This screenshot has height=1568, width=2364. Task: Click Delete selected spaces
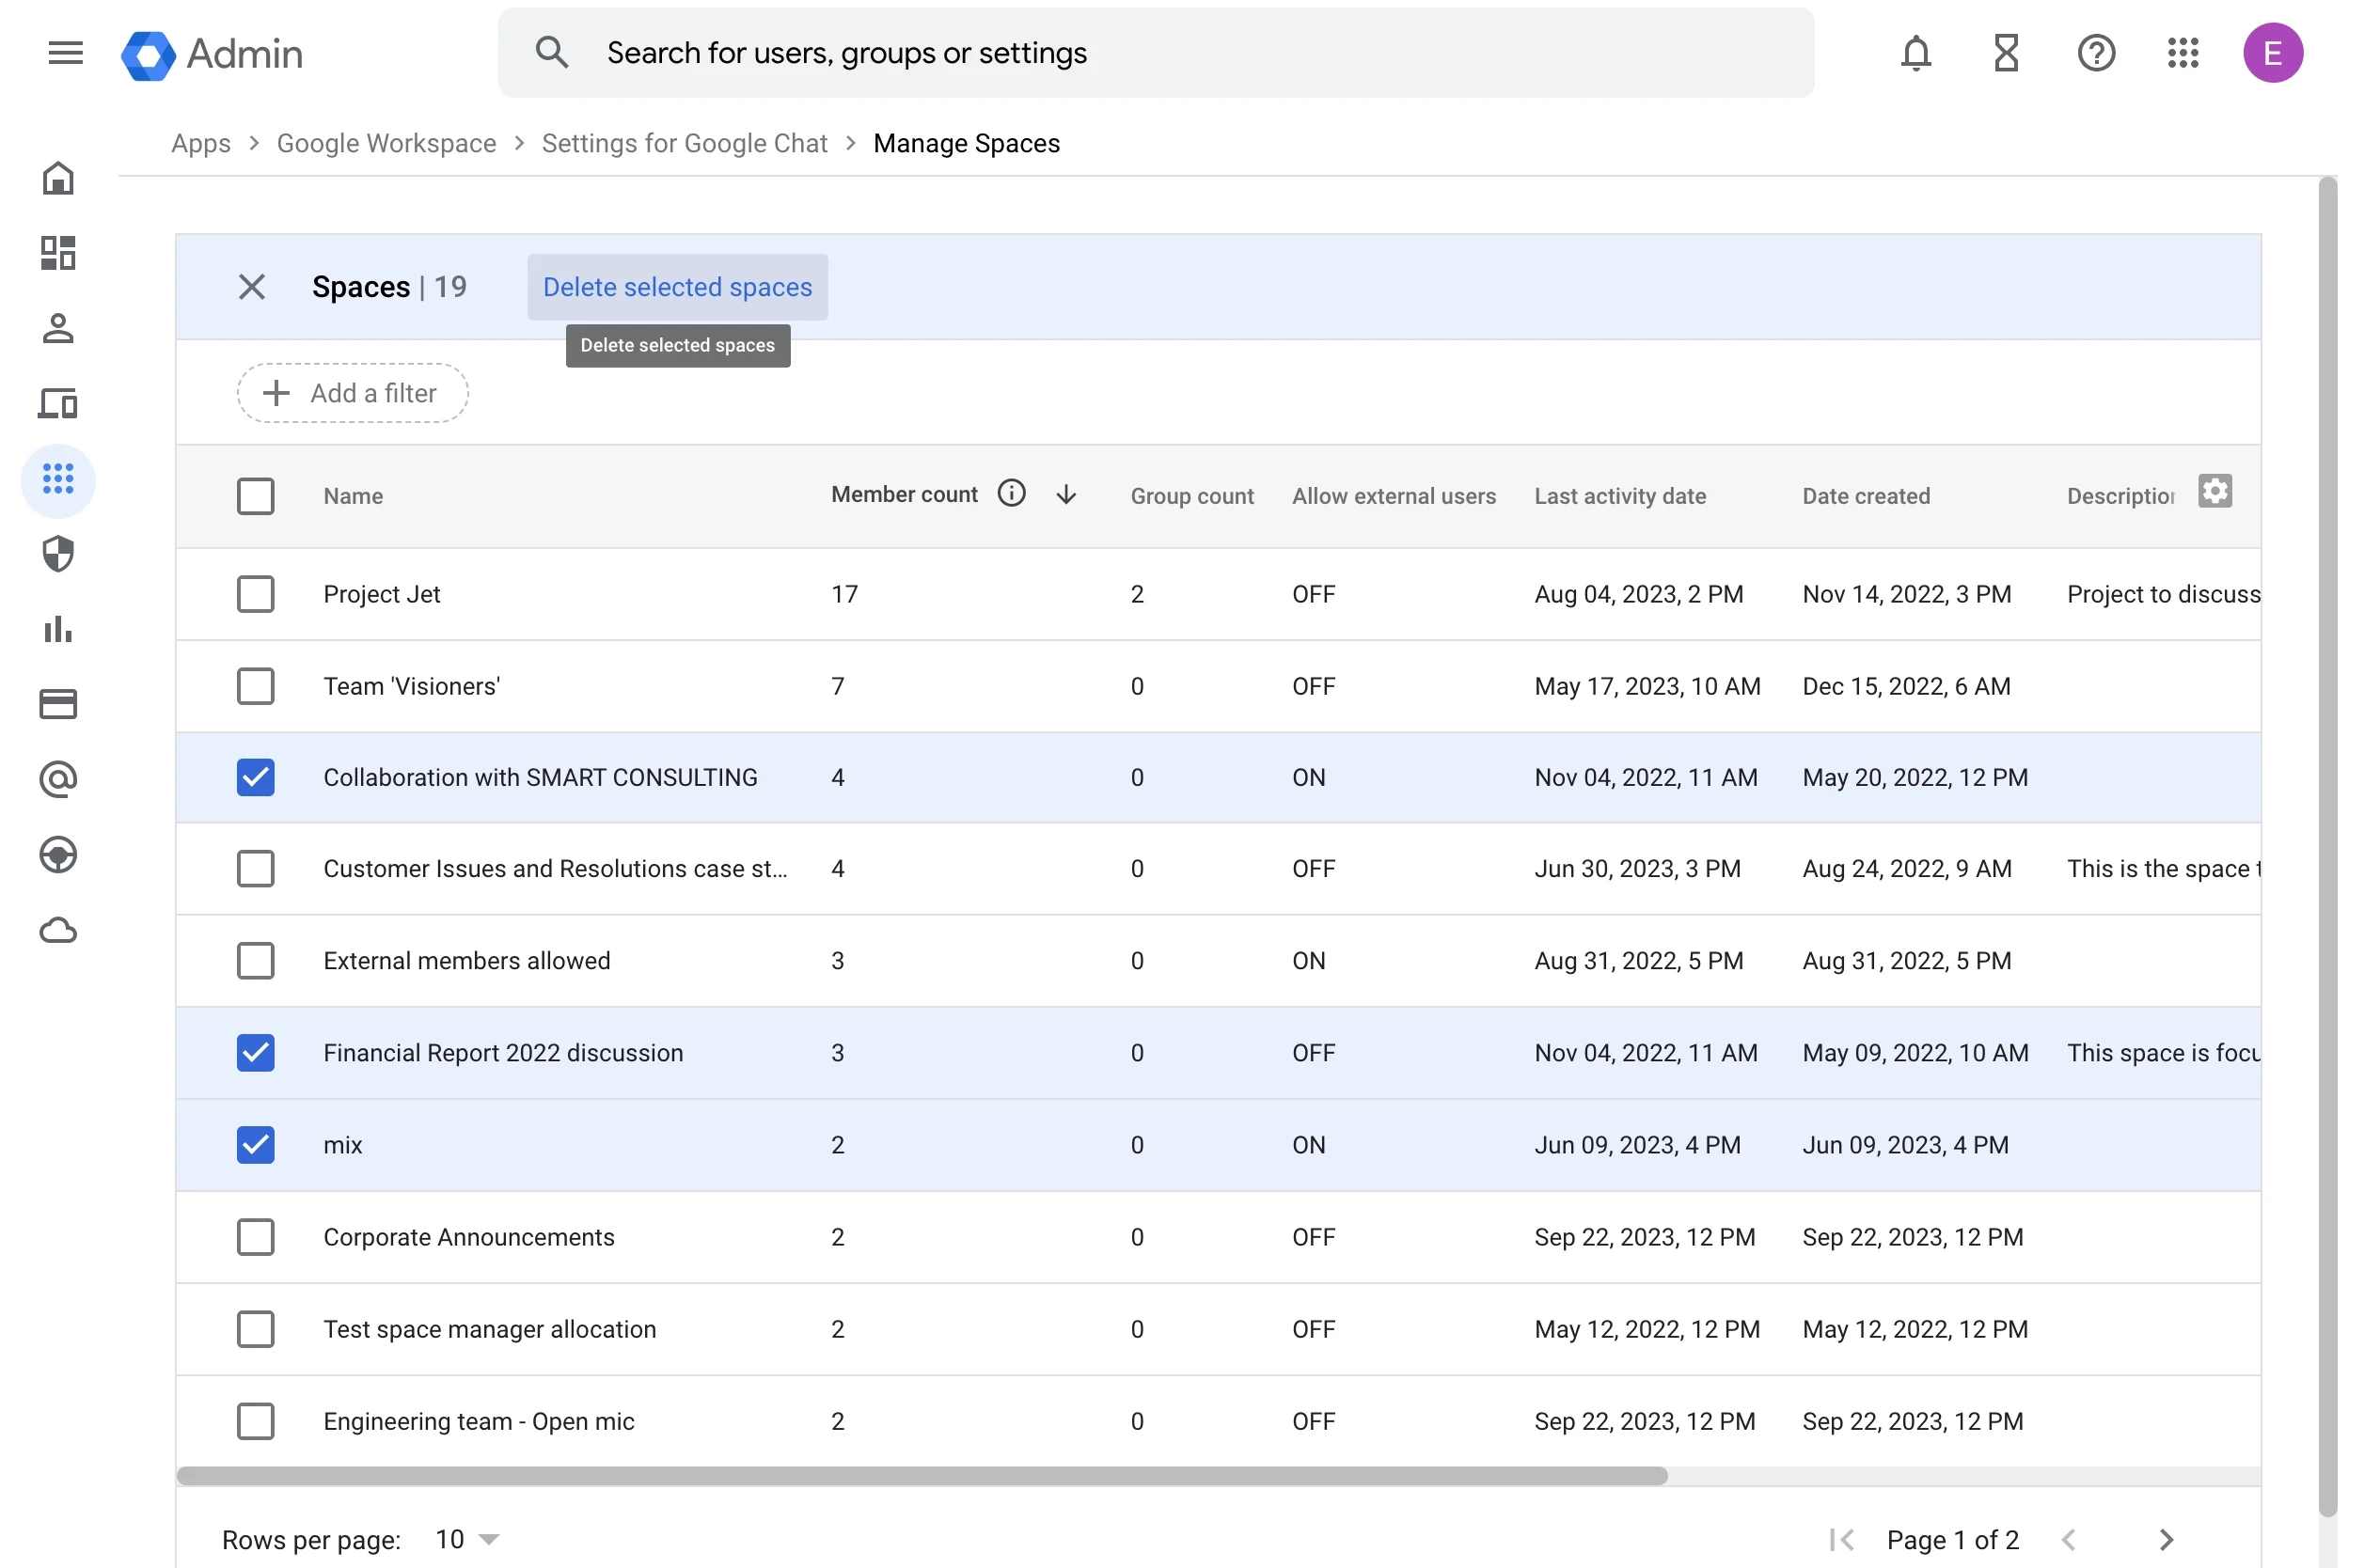pyautogui.click(x=677, y=287)
